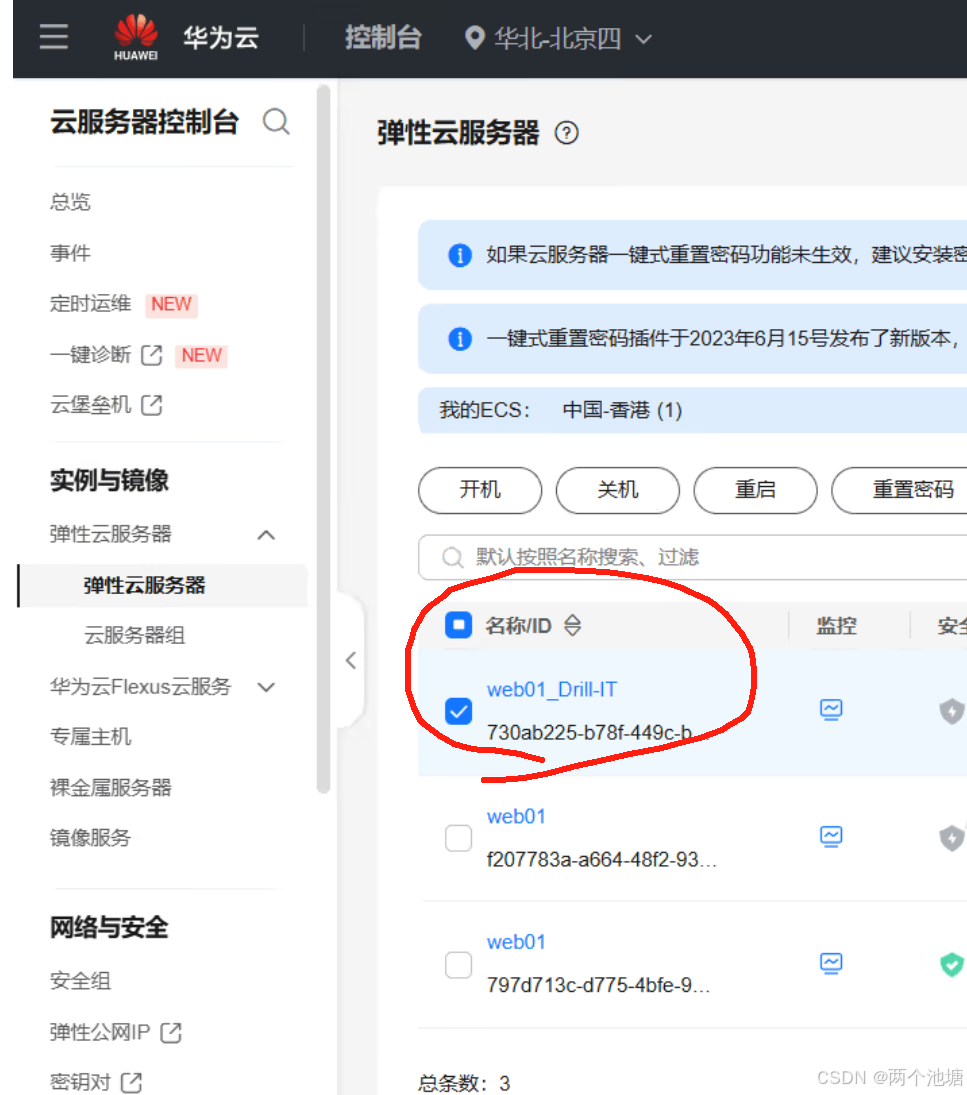
Task: Click the 重置密码 button
Action: 901,490
